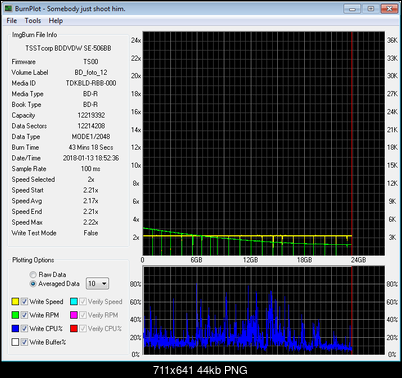Click the green Write RPM color swatch

[15, 315]
